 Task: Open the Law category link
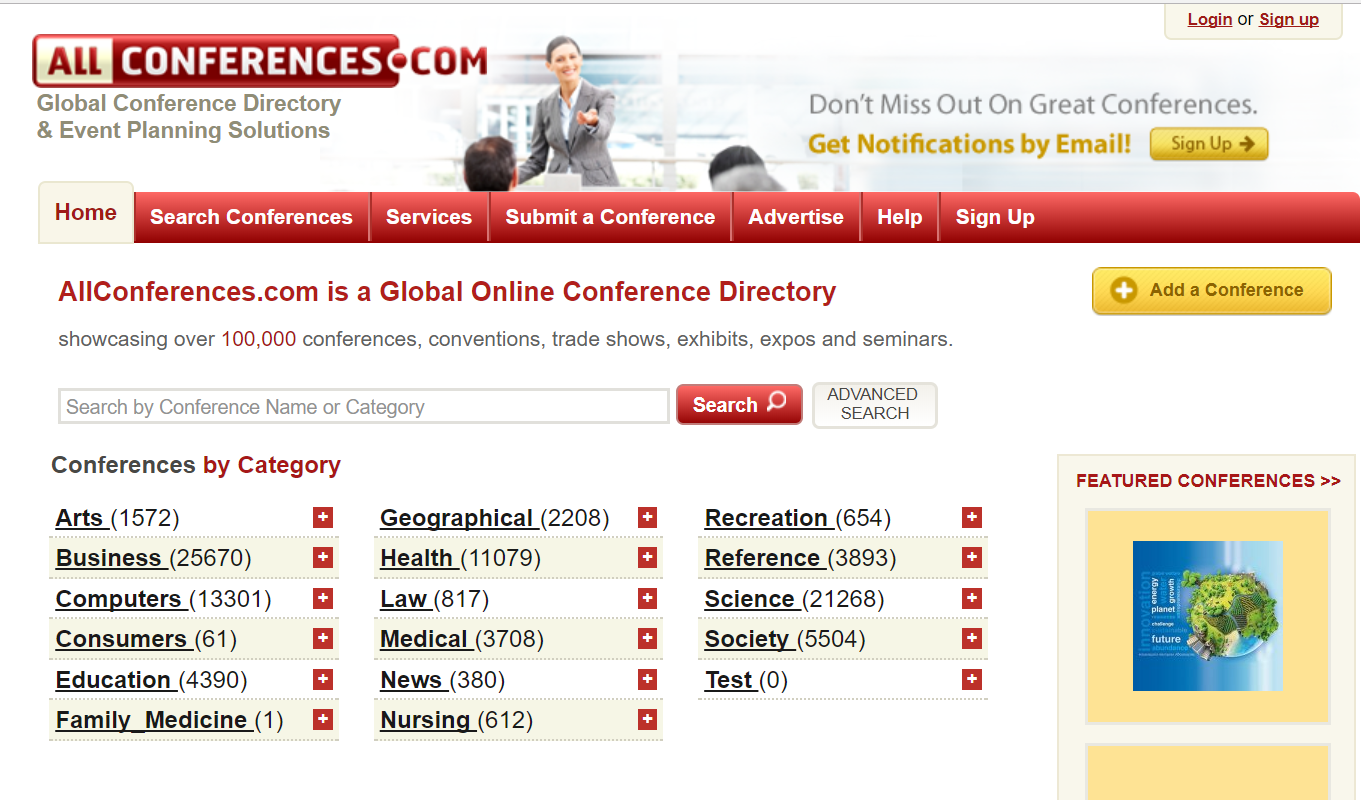404,599
